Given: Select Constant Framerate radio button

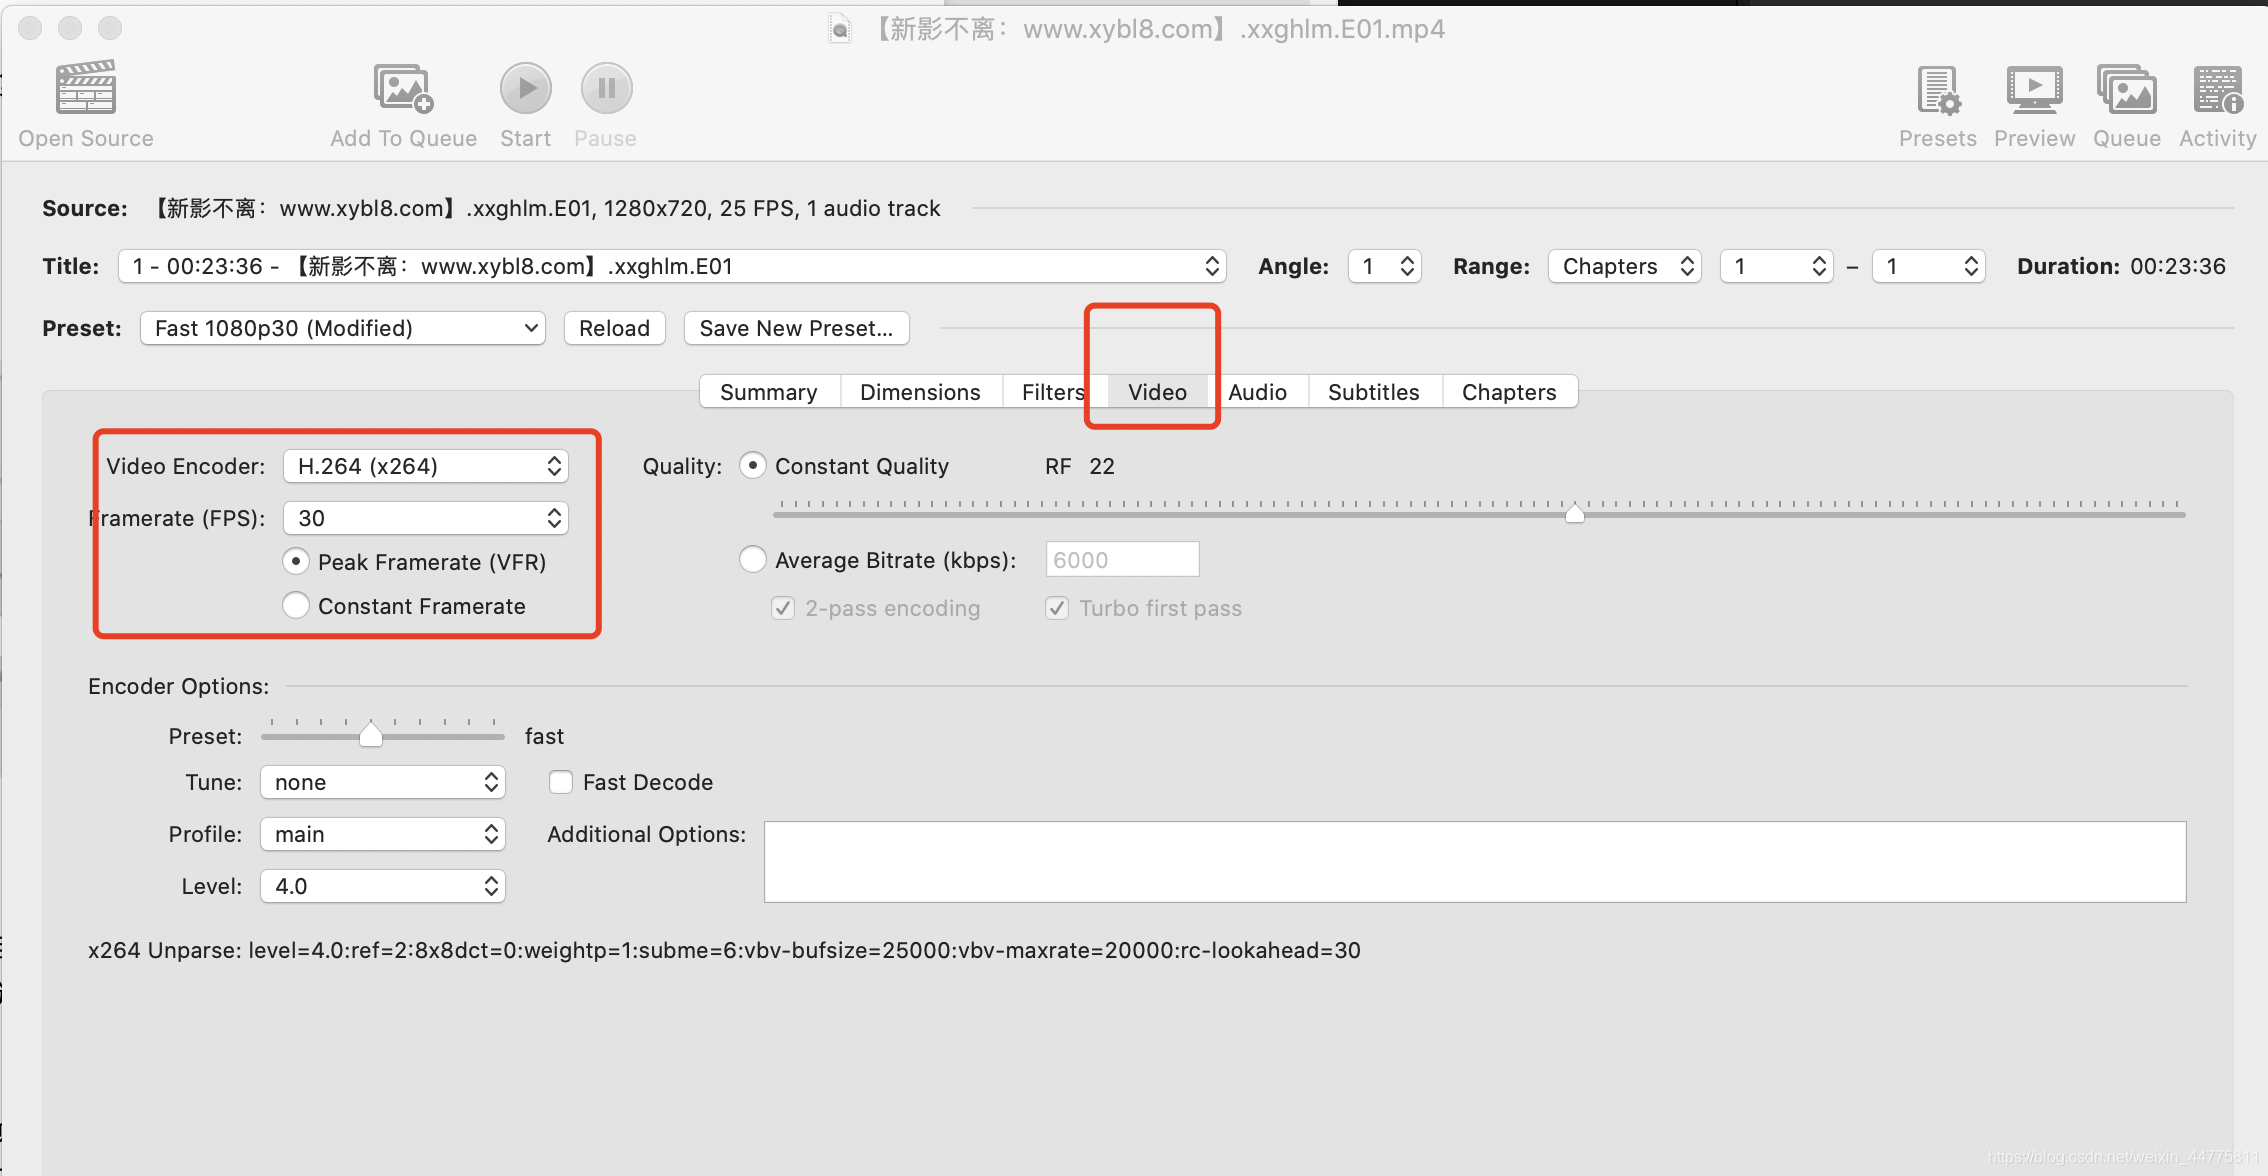Looking at the screenshot, I should click(297, 606).
